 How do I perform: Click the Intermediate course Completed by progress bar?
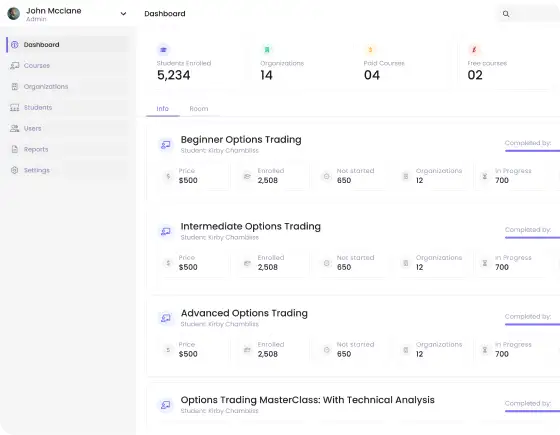point(532,238)
